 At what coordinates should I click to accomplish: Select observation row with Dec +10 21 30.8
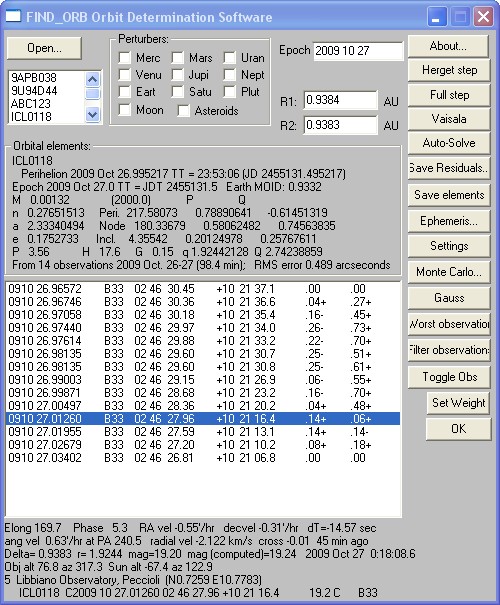(203, 367)
